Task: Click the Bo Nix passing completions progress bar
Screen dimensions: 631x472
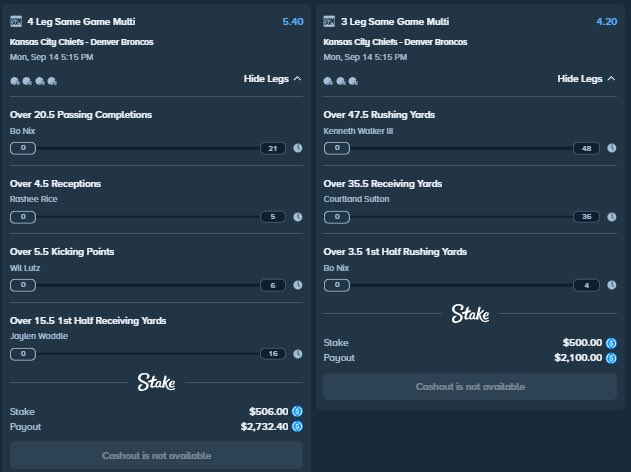Action: pyautogui.click(x=148, y=148)
